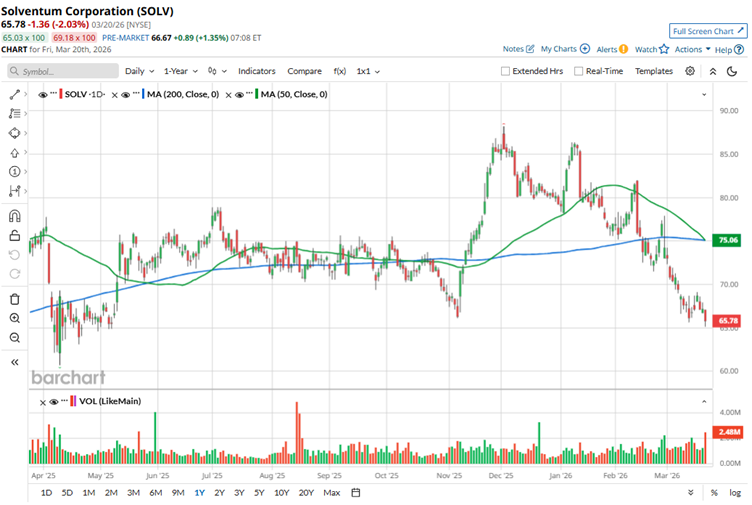752x505 pixels.
Task: Toggle log scale button
Action: [x=735, y=493]
